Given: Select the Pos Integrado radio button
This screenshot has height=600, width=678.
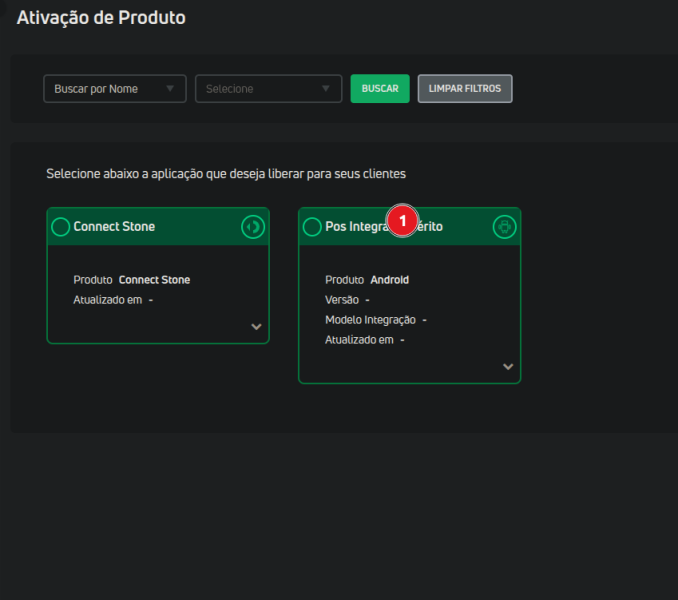Looking at the screenshot, I should (312, 227).
